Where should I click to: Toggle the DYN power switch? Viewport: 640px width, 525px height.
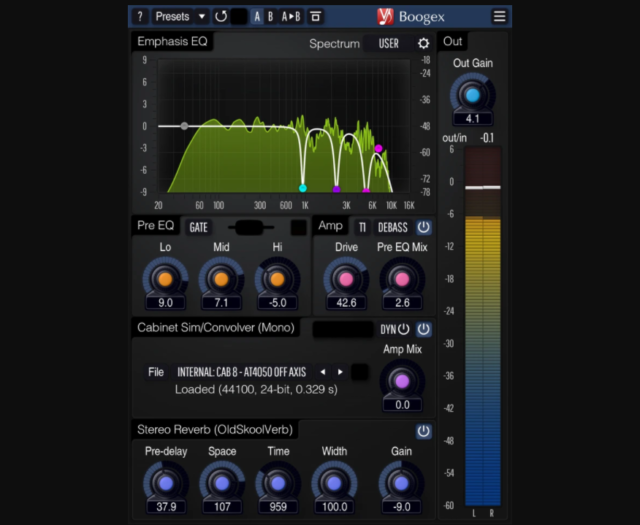click(403, 329)
